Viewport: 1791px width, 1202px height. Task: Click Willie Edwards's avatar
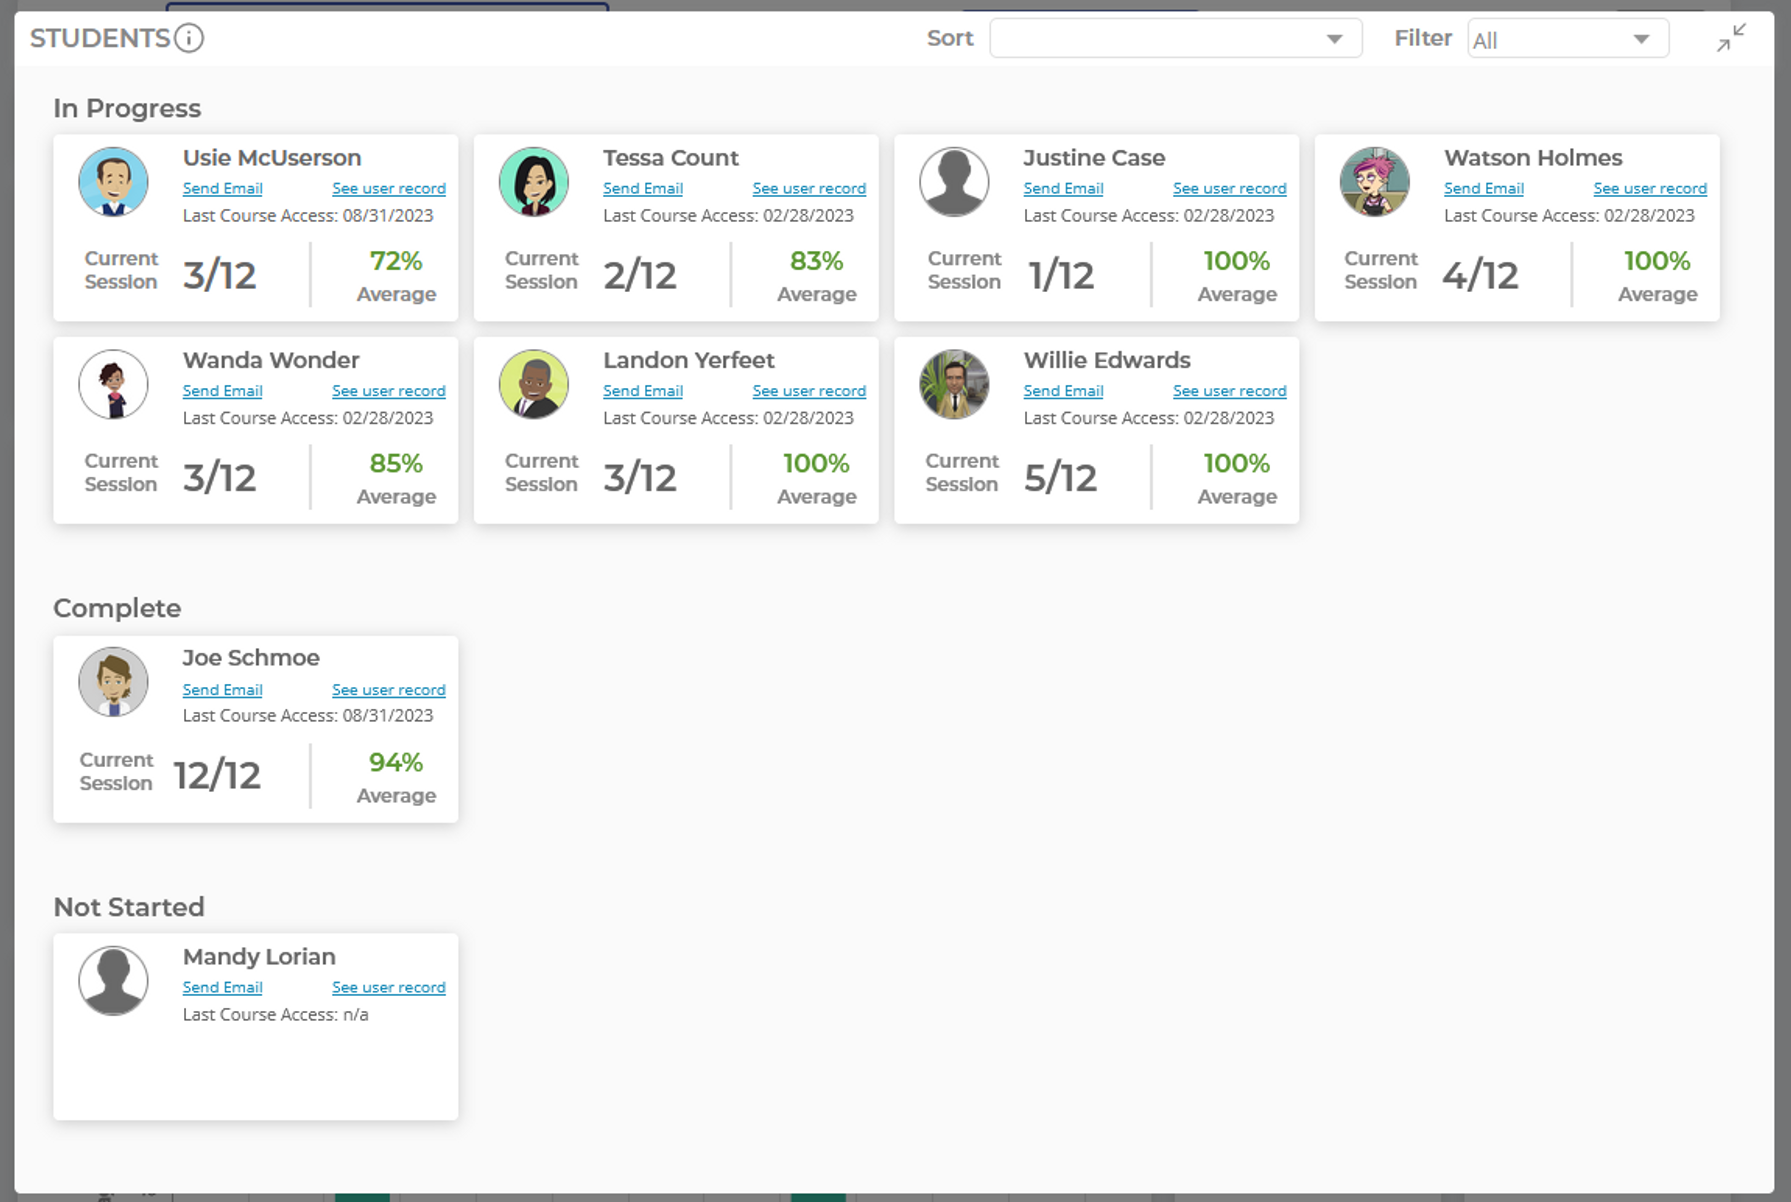(x=954, y=384)
